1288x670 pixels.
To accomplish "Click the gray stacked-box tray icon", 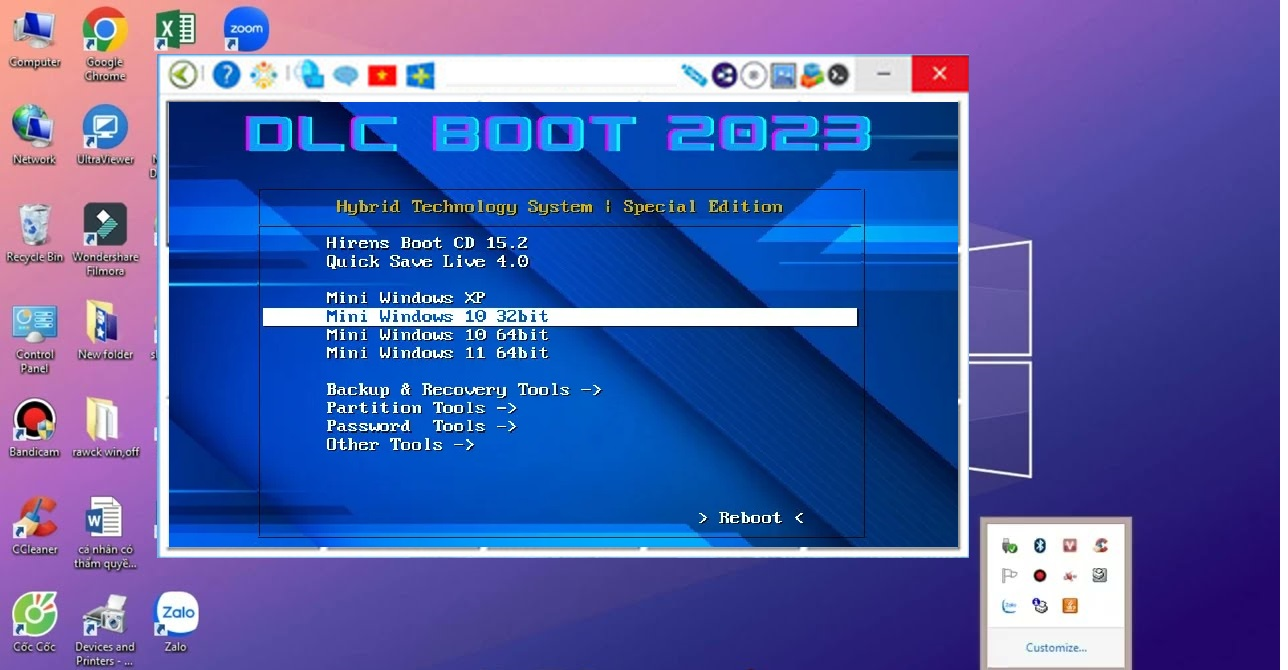I will pyautogui.click(x=1100, y=576).
